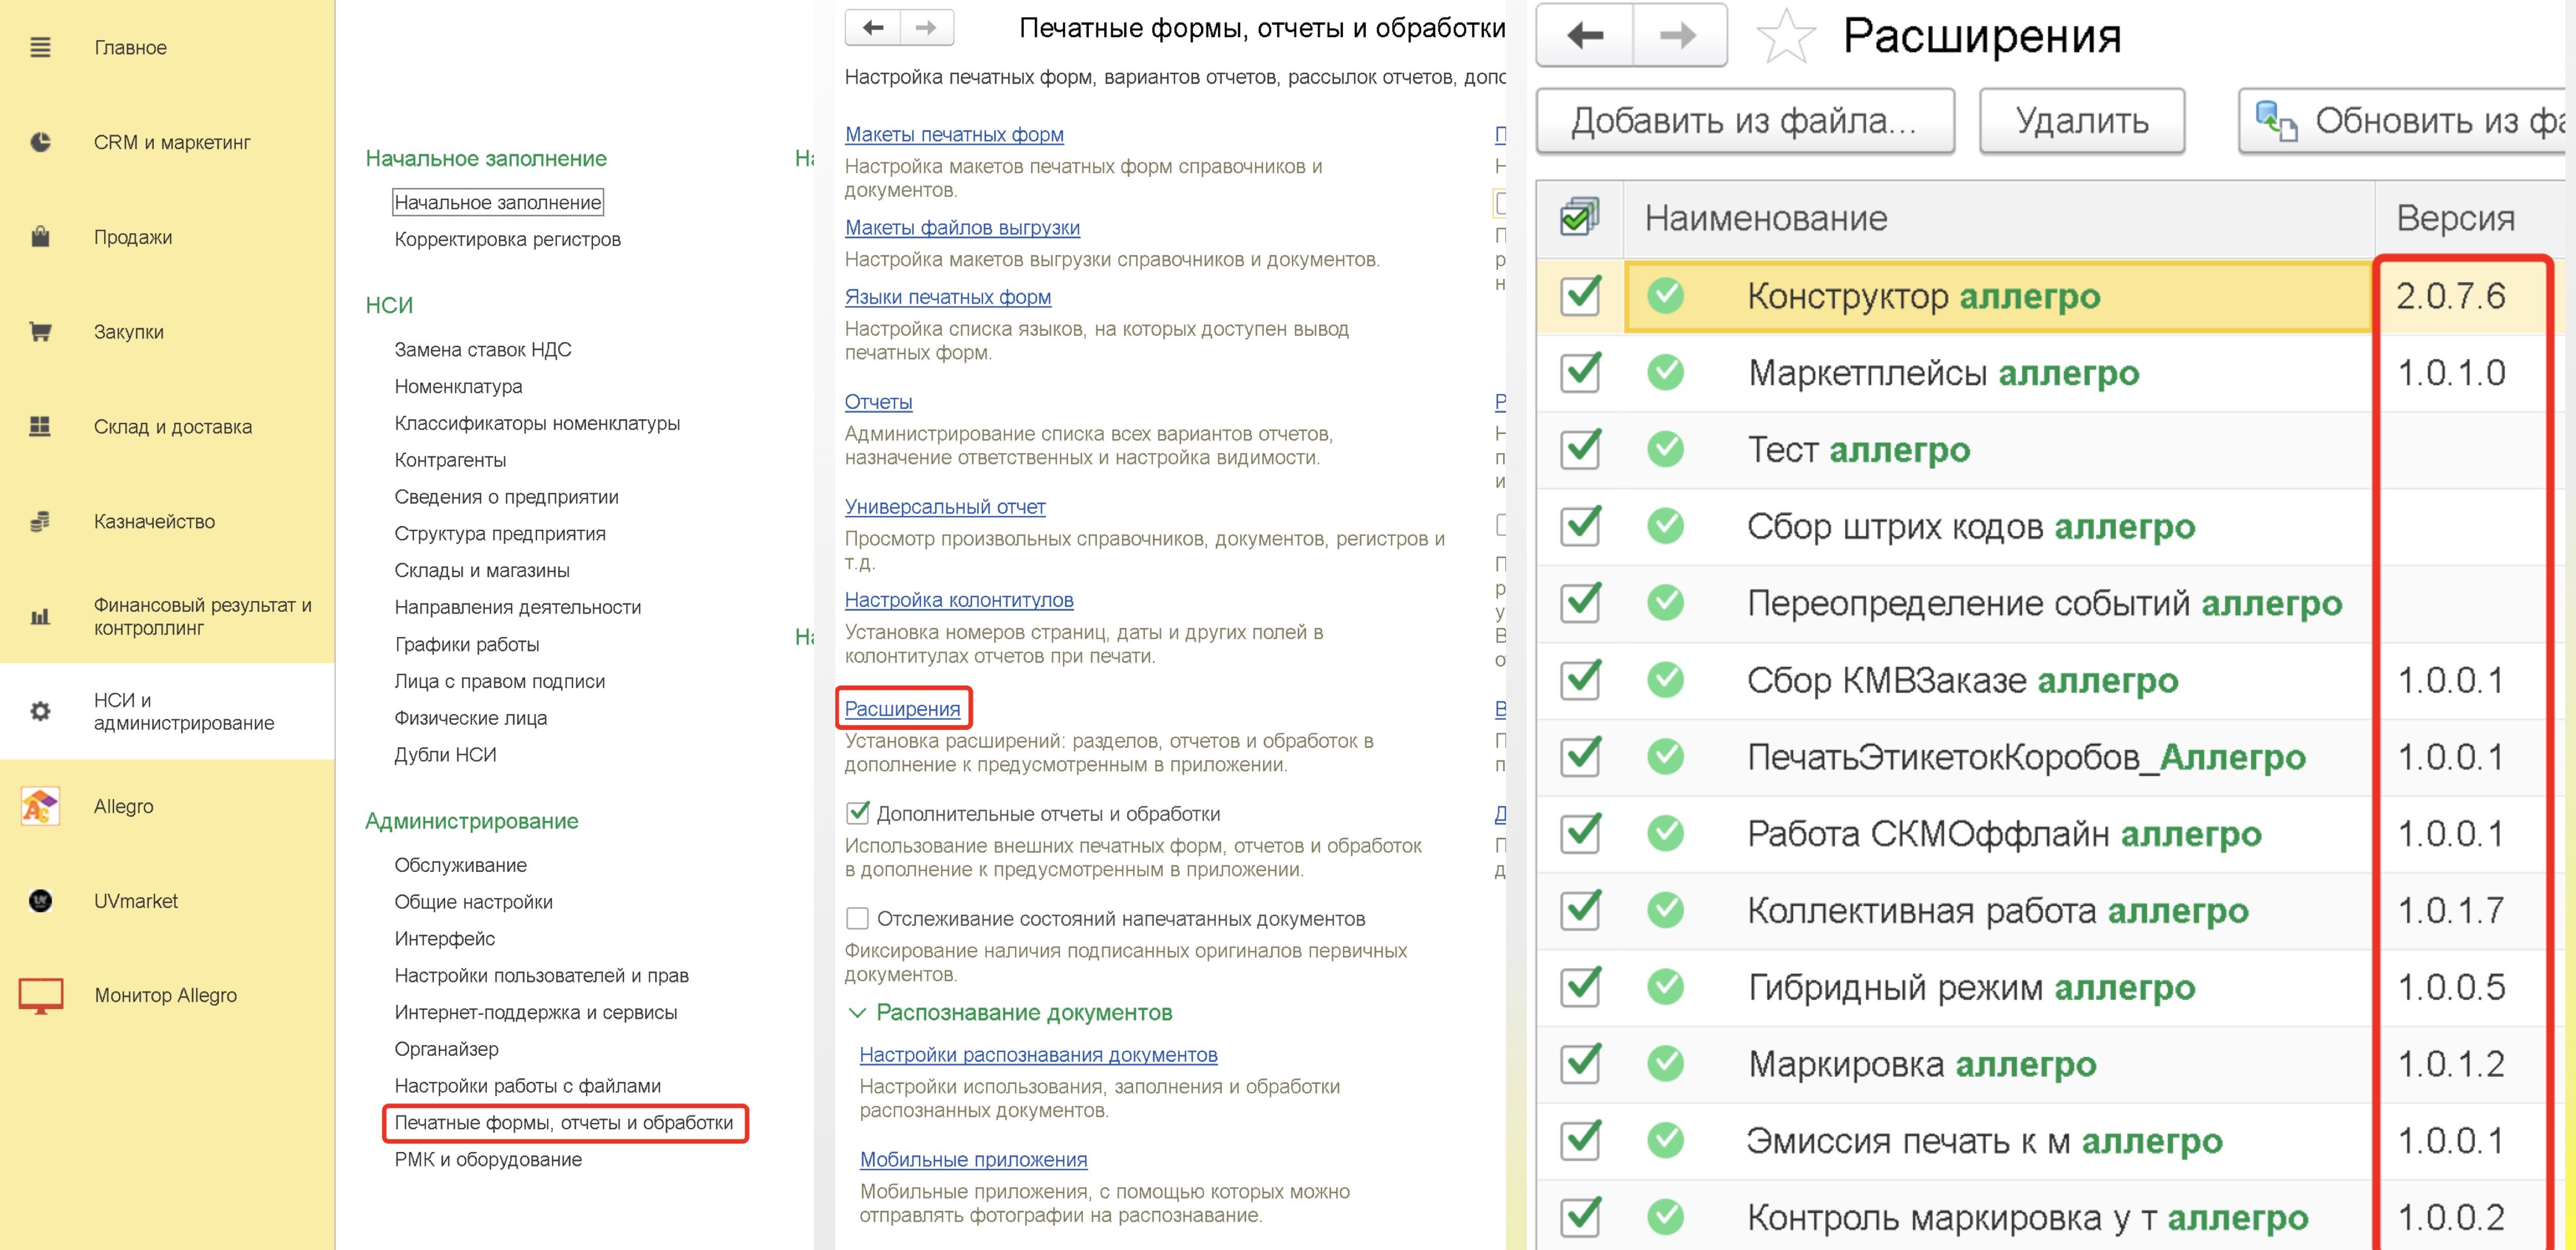This screenshot has height=1250, width=2576.
Task: Uncheck the Маркетплейсы аллегро extension checkbox
Action: (x=1580, y=372)
